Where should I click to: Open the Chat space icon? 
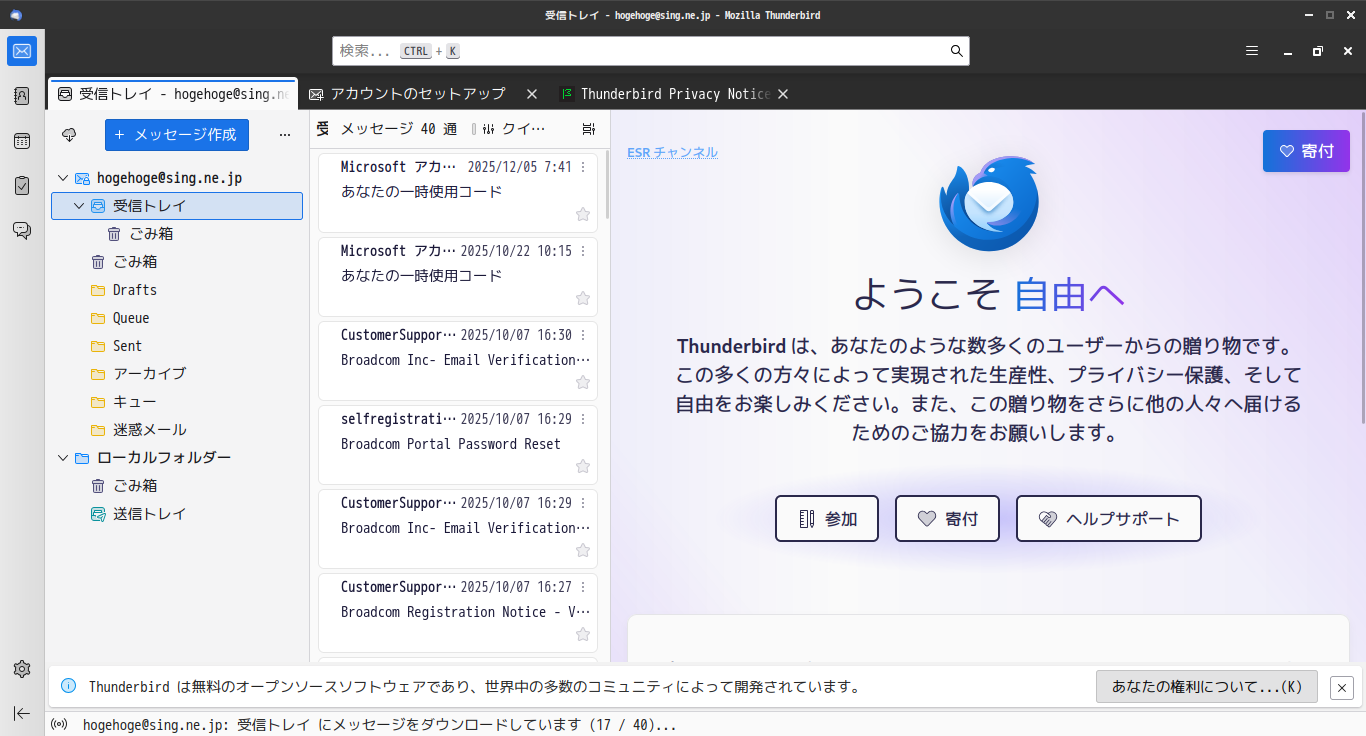point(22,230)
